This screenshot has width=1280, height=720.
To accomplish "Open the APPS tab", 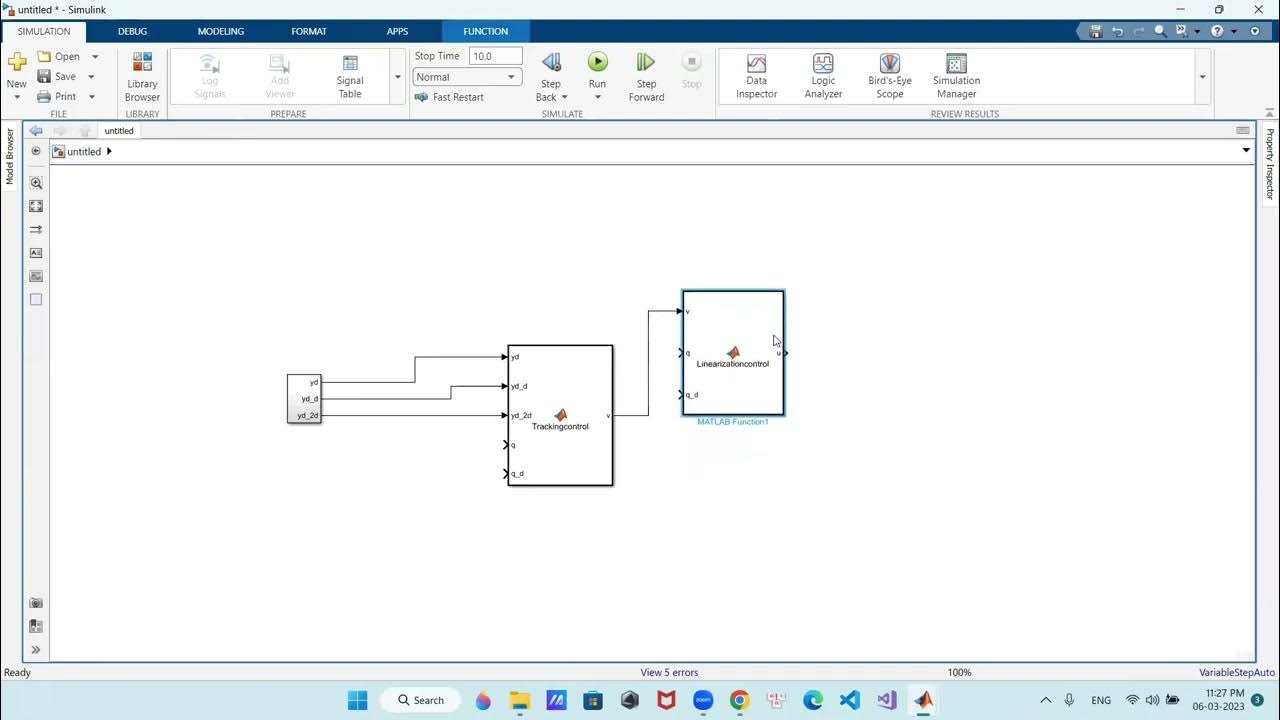I will pos(397,31).
